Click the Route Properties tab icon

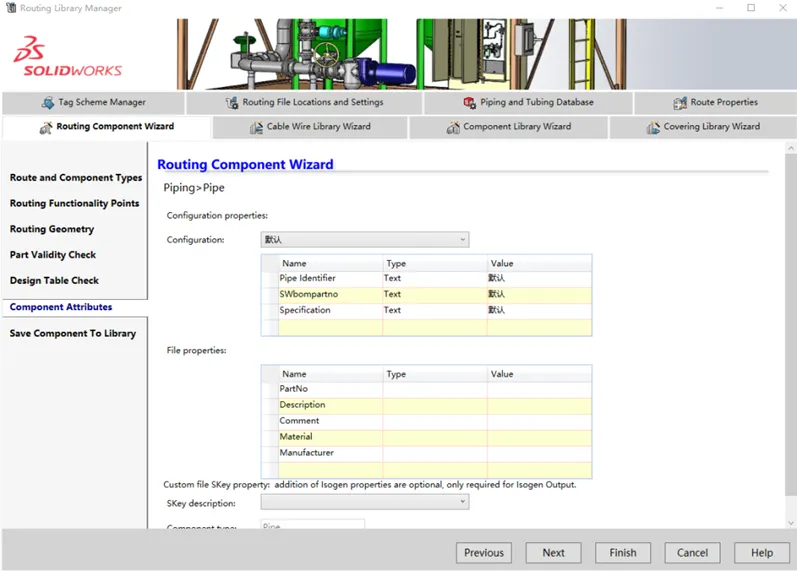pos(680,103)
